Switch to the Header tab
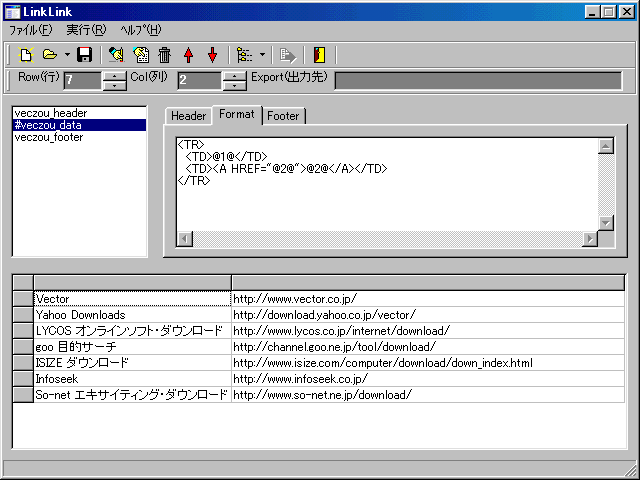Image resolution: width=640 pixels, height=480 pixels. click(188, 116)
